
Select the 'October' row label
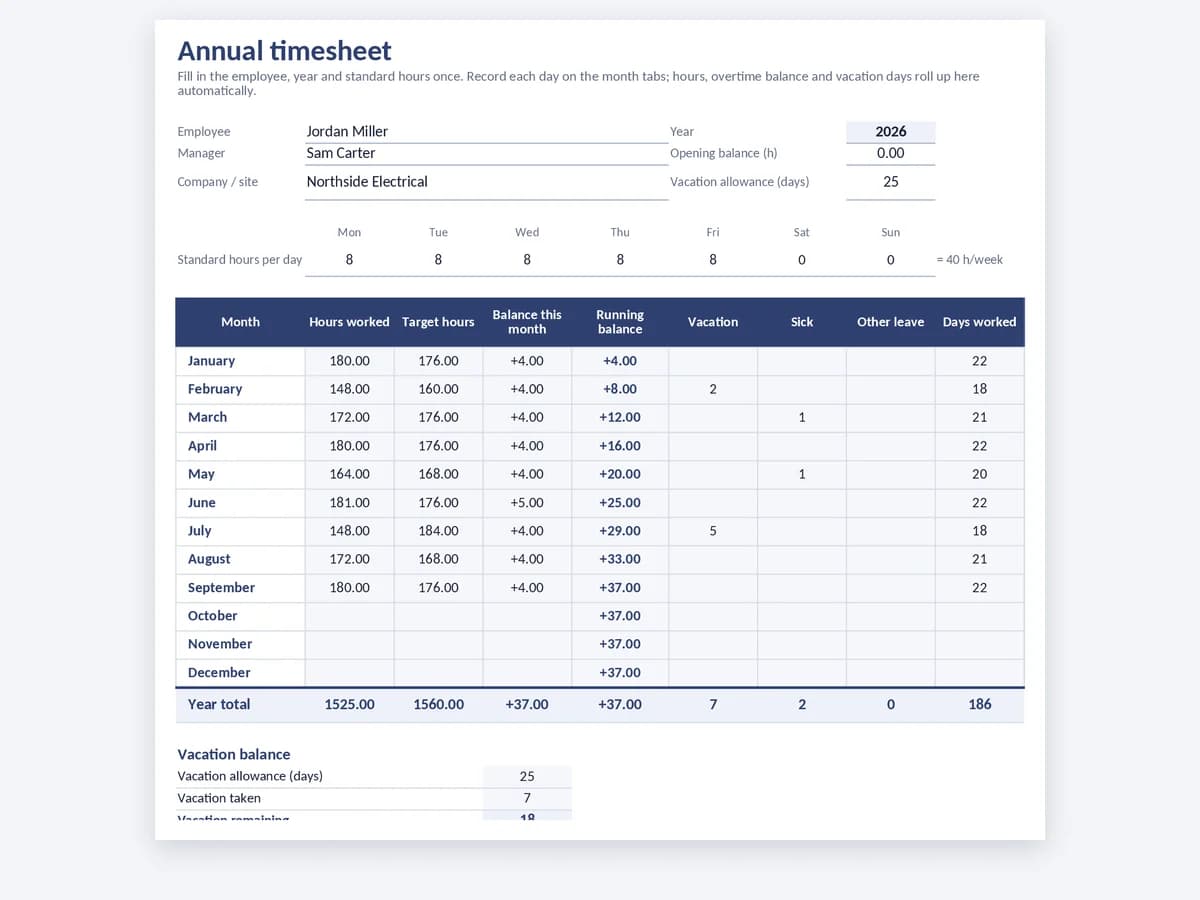240,616
